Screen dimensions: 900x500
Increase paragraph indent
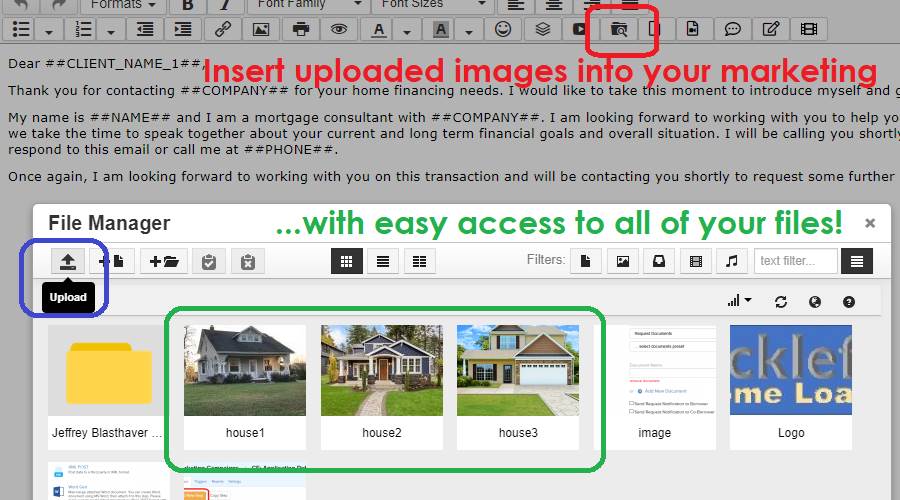[x=183, y=29]
